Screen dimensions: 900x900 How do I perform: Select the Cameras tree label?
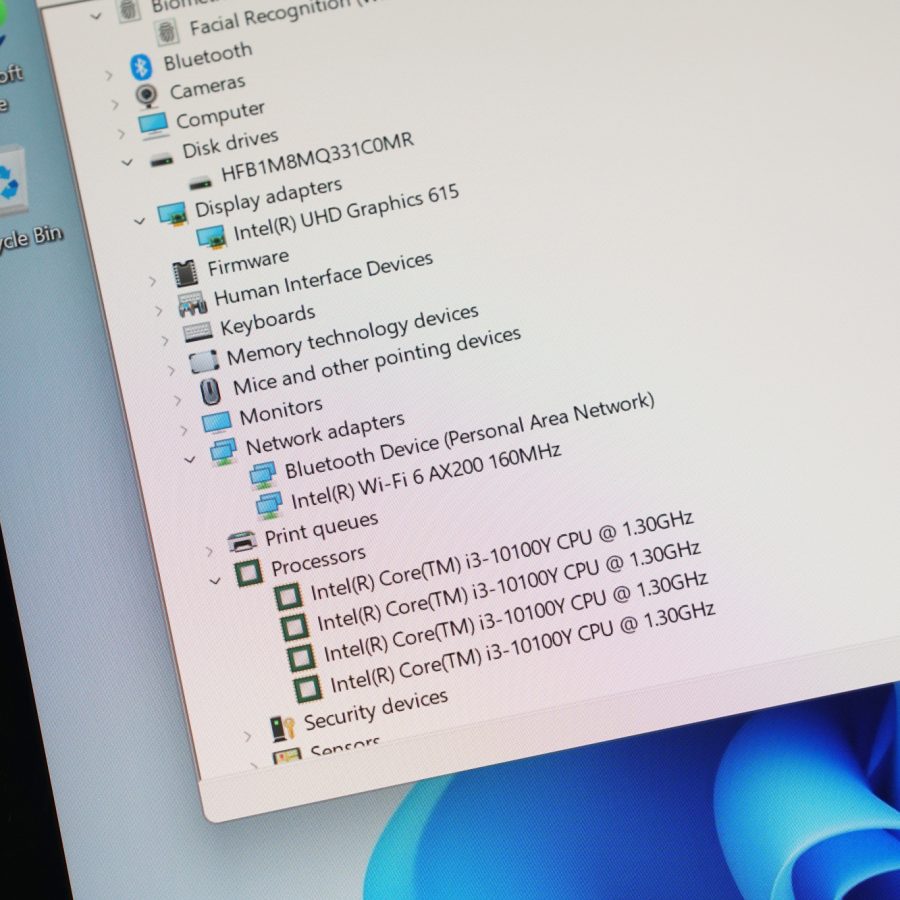coord(207,87)
